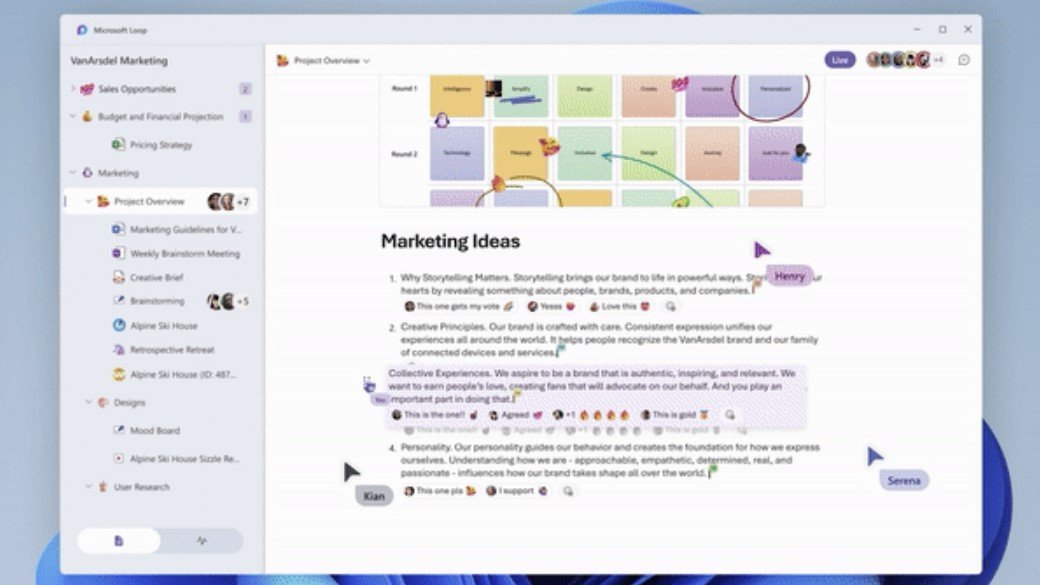The image size is (1040, 585).
Task: Click the page icon beside the header Project Overview title
Action: tap(283, 60)
